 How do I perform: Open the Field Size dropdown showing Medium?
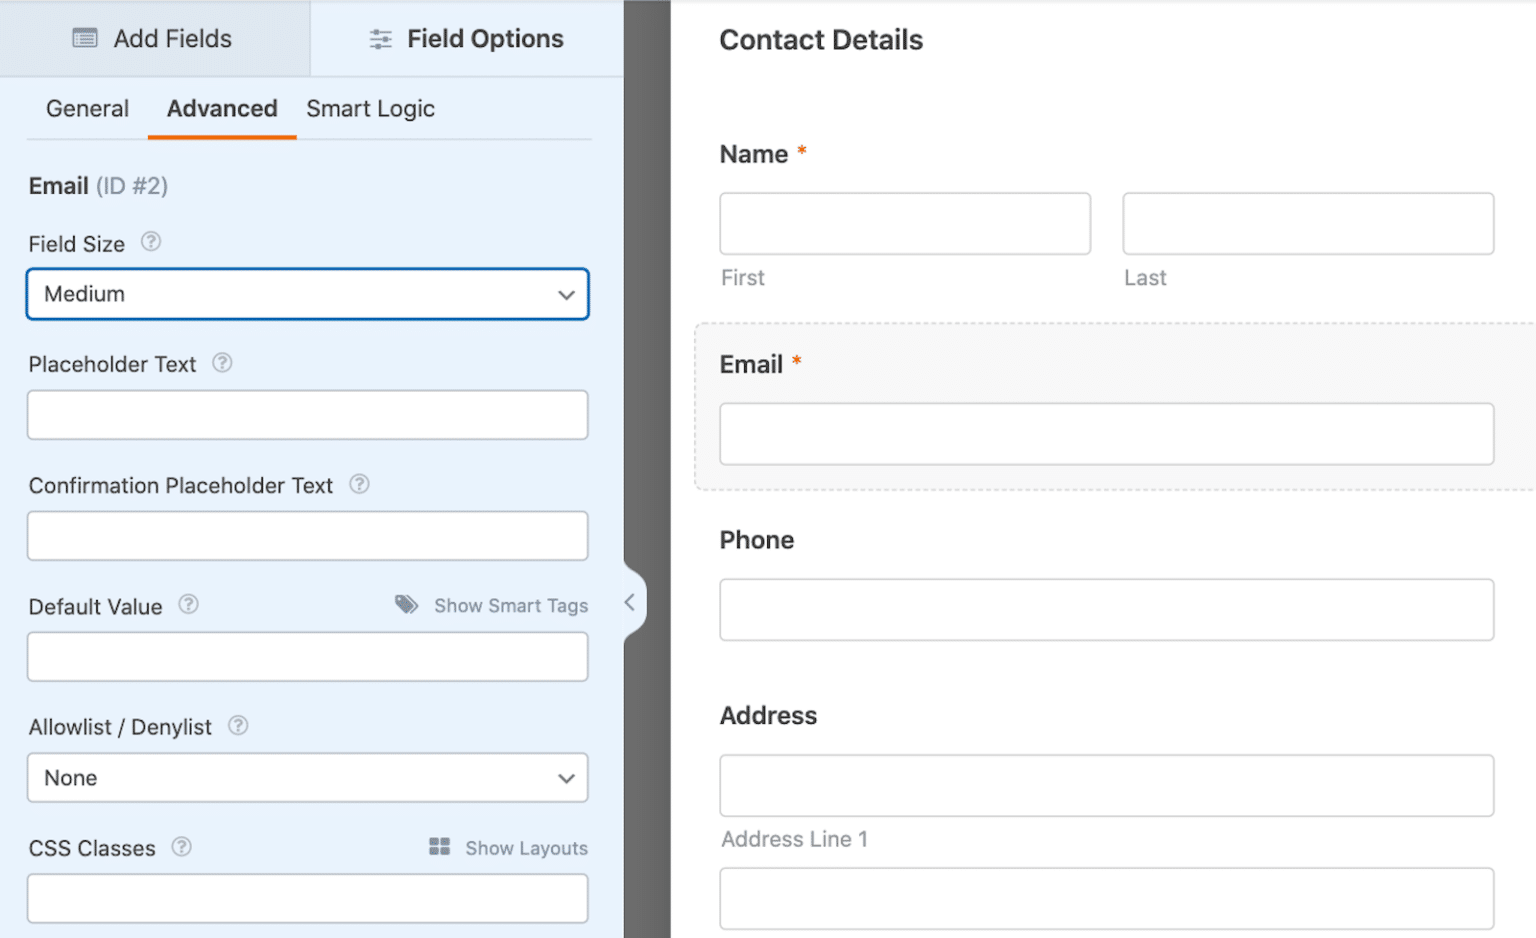click(x=307, y=294)
